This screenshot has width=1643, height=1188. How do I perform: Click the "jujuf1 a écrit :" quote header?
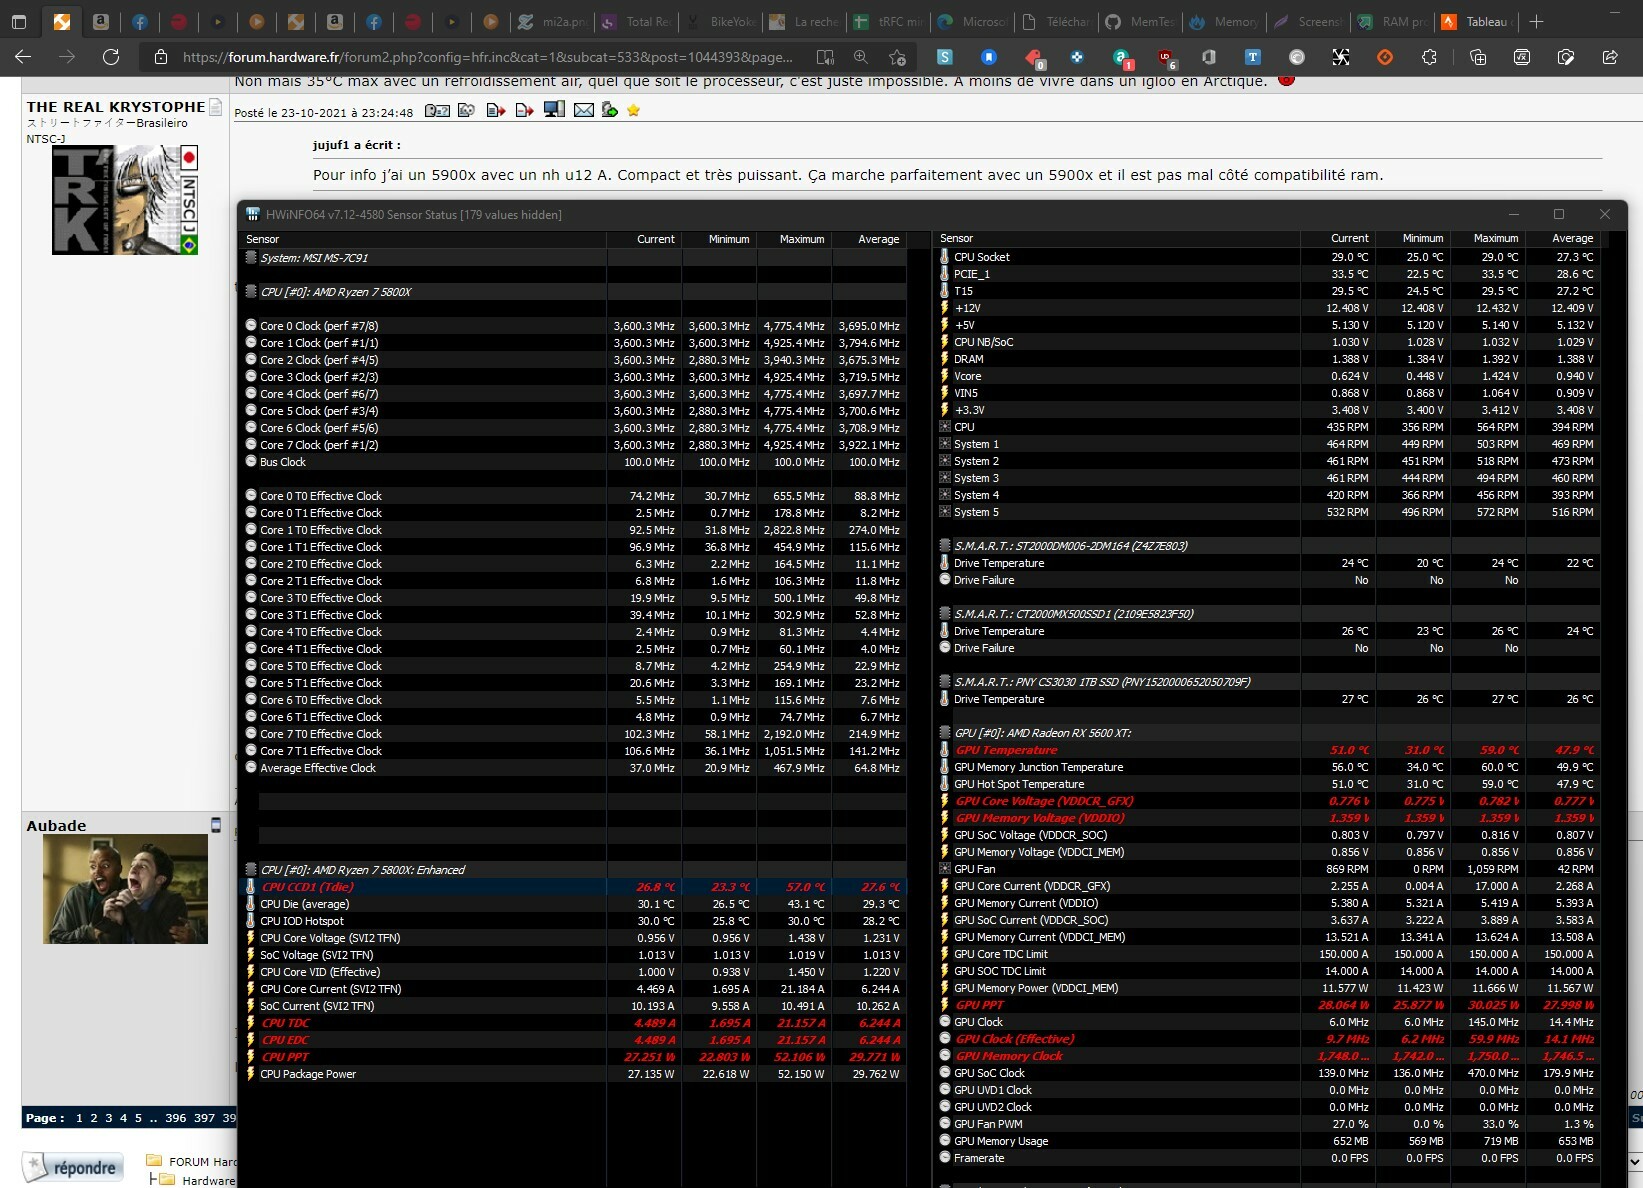tap(356, 145)
